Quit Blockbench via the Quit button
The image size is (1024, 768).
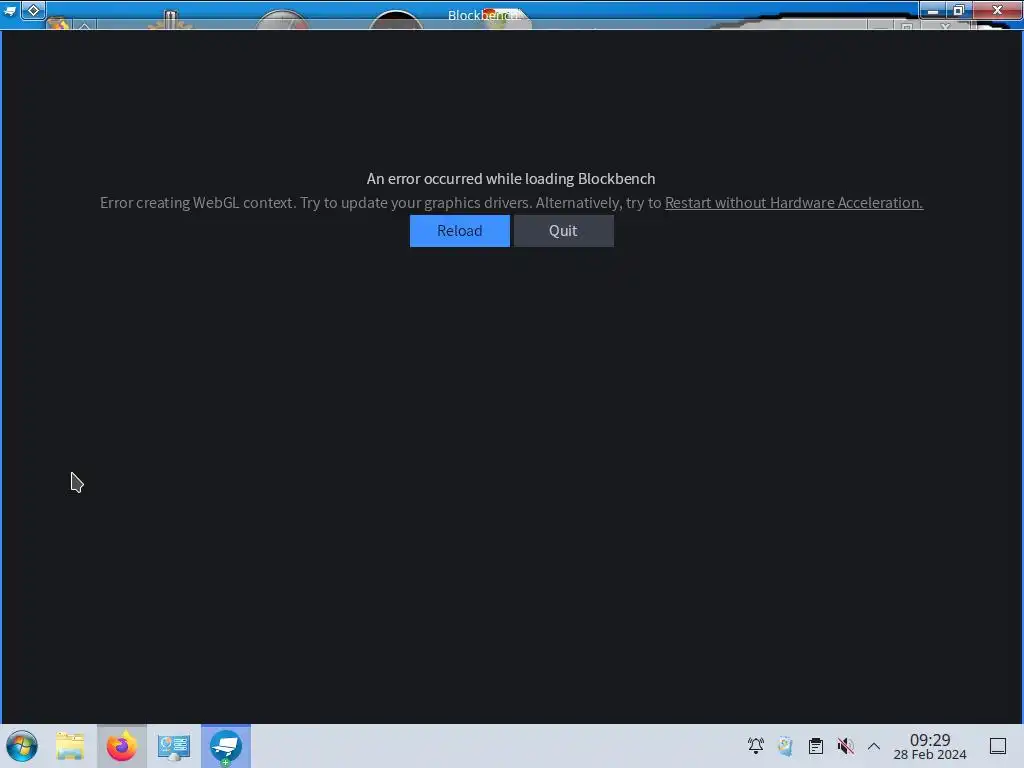pyautogui.click(x=564, y=231)
